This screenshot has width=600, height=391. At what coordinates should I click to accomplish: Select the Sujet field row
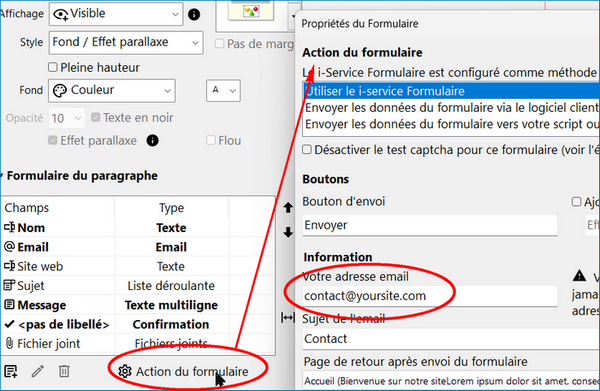click(138, 285)
